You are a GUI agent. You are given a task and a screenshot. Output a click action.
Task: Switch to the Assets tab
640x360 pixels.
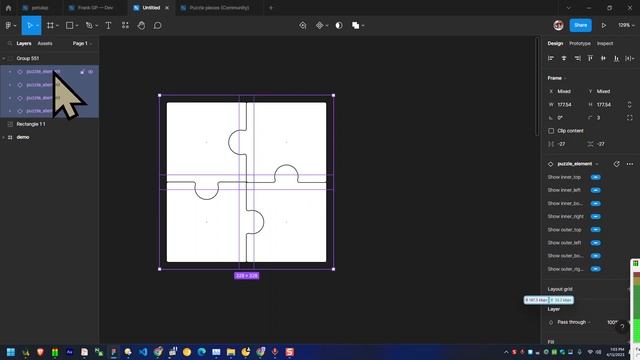(x=45, y=43)
